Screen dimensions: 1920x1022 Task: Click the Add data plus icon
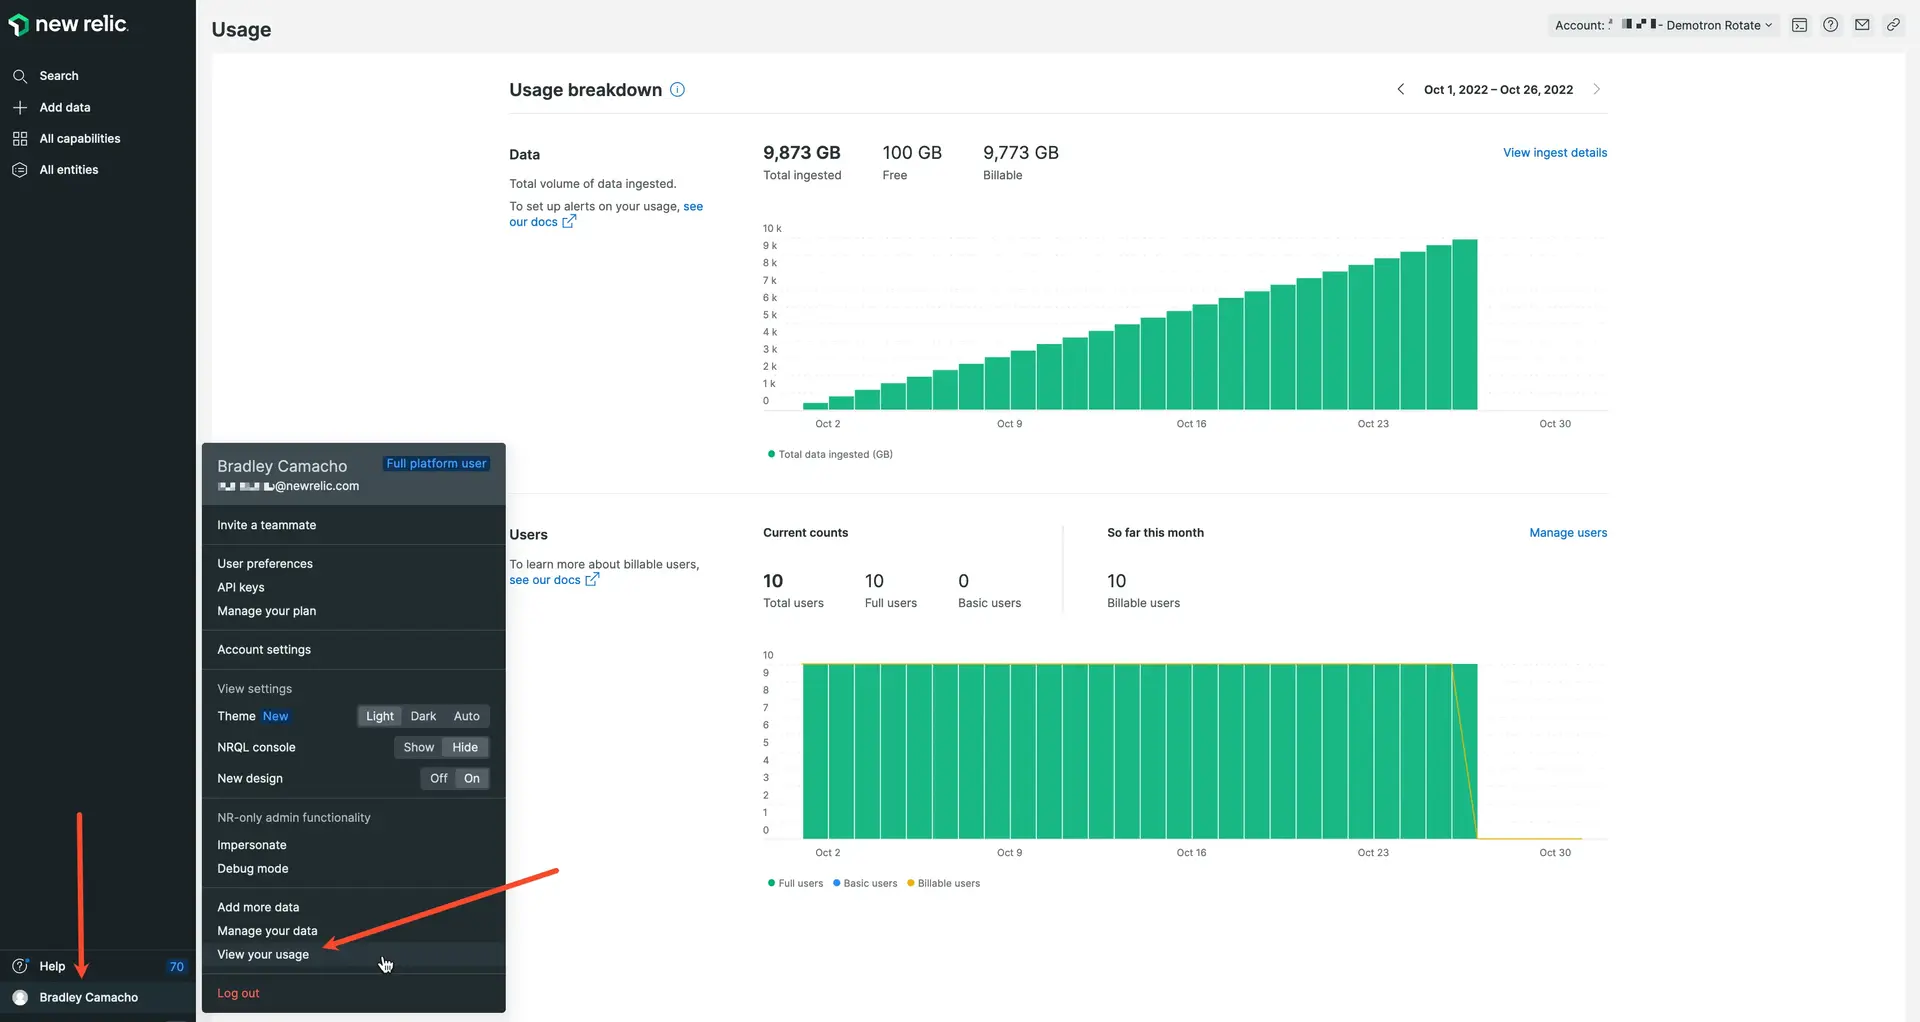20,107
